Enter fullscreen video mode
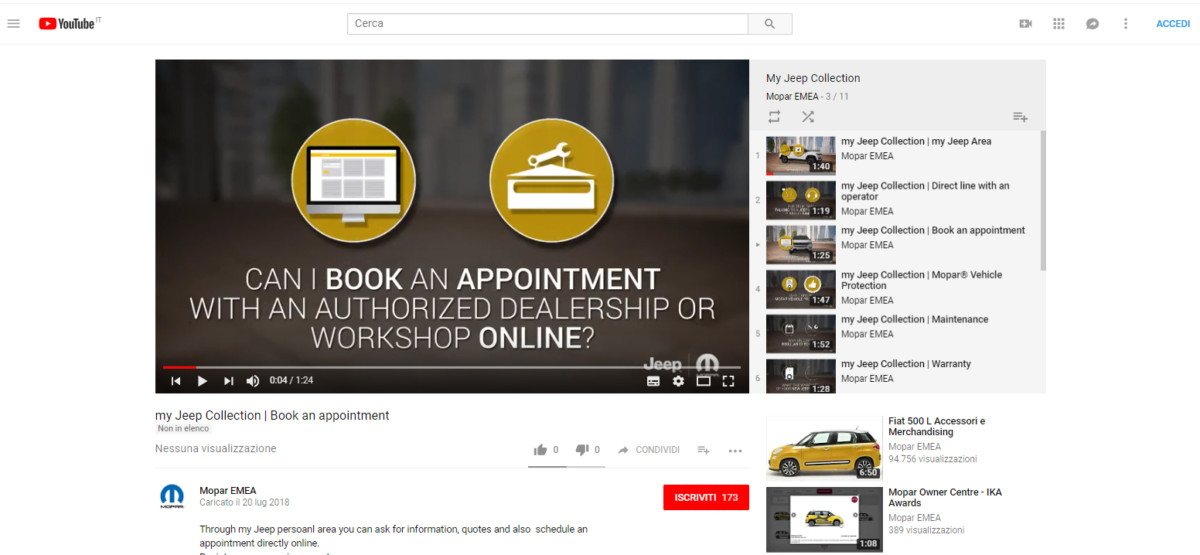 (728, 381)
